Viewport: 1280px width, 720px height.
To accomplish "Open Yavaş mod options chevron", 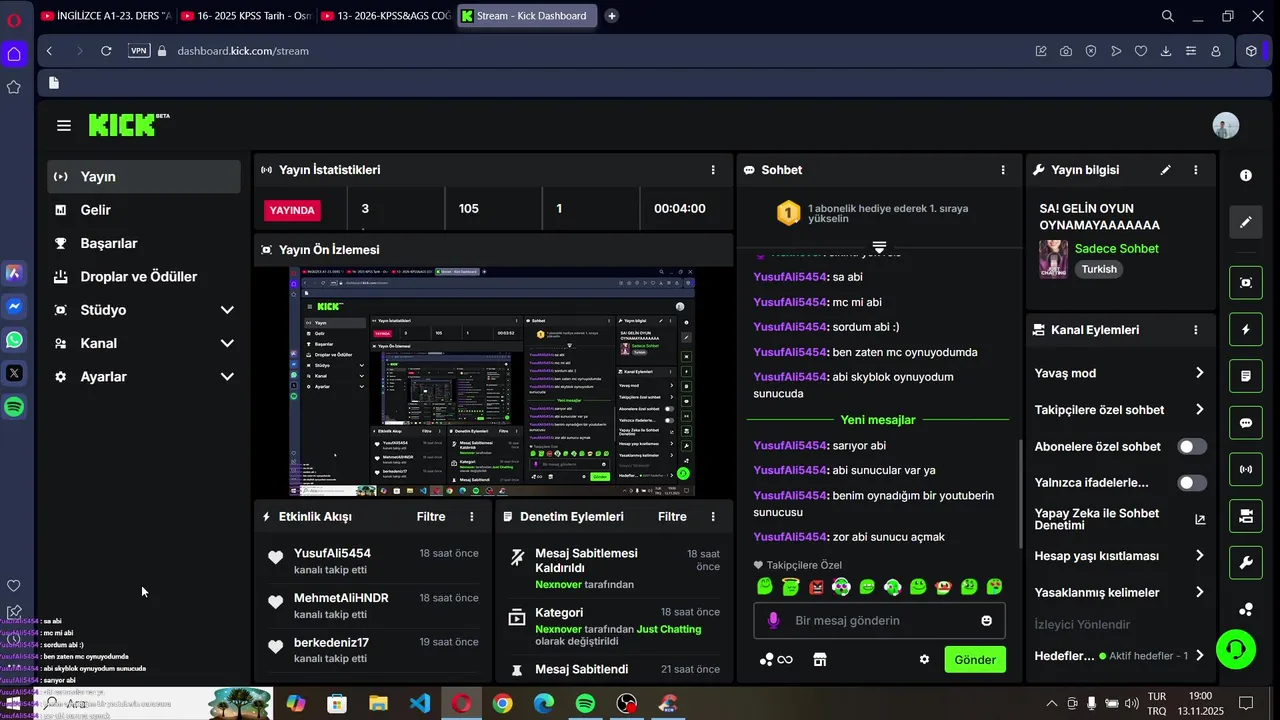I will tap(1199, 373).
